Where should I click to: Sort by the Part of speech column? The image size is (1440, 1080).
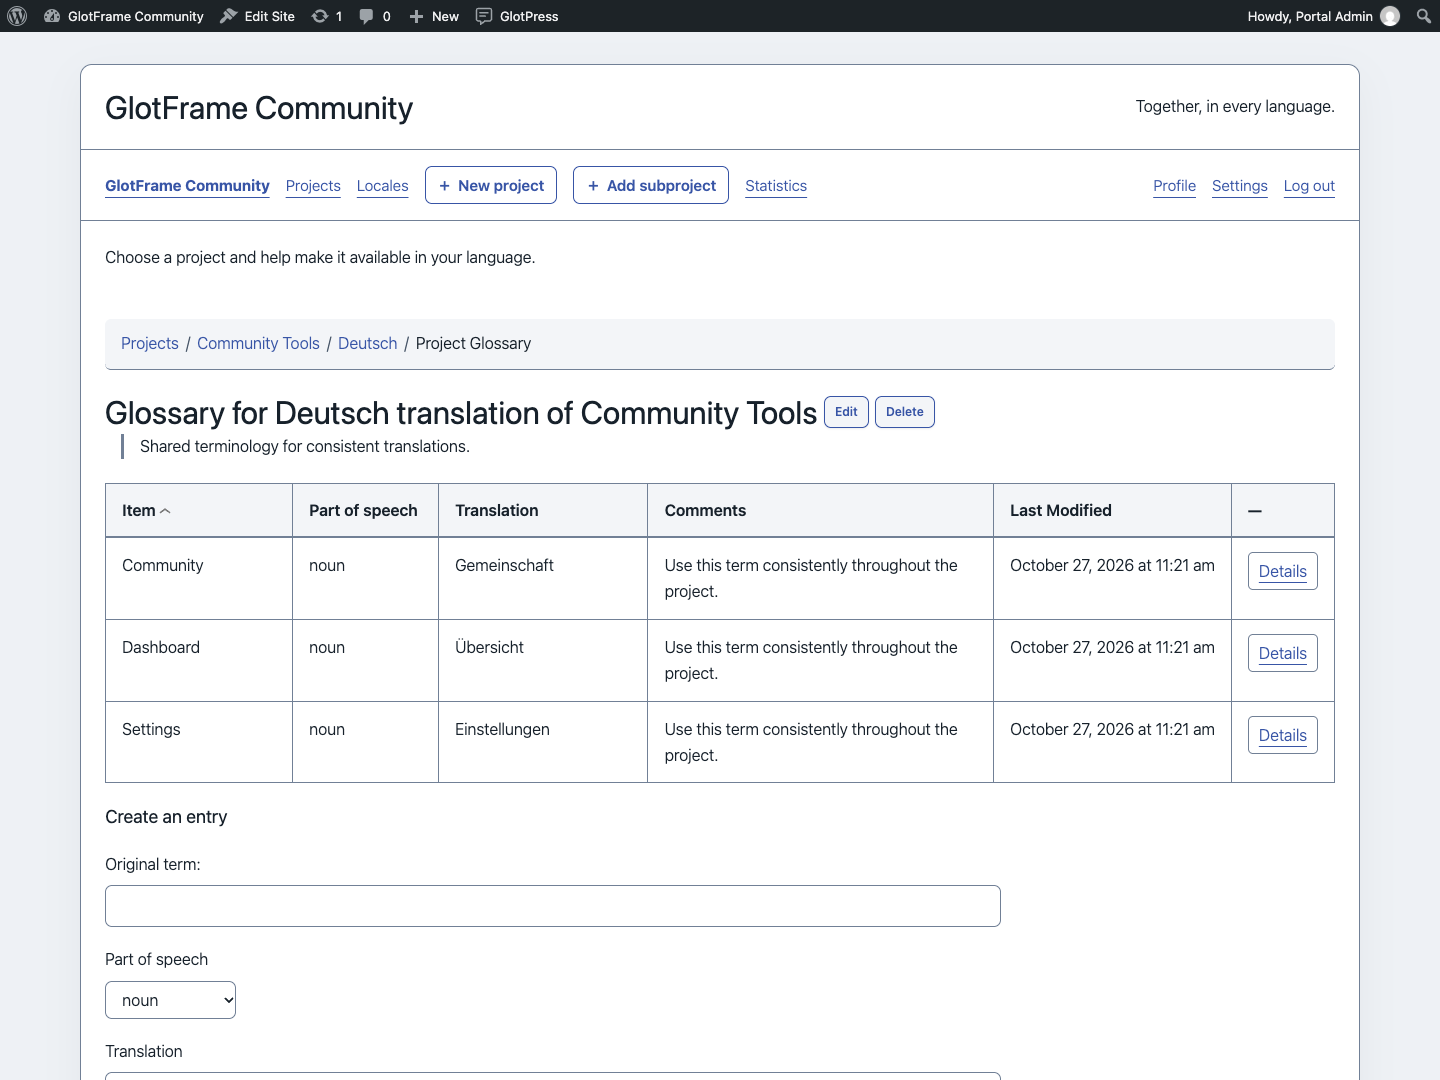tap(363, 510)
